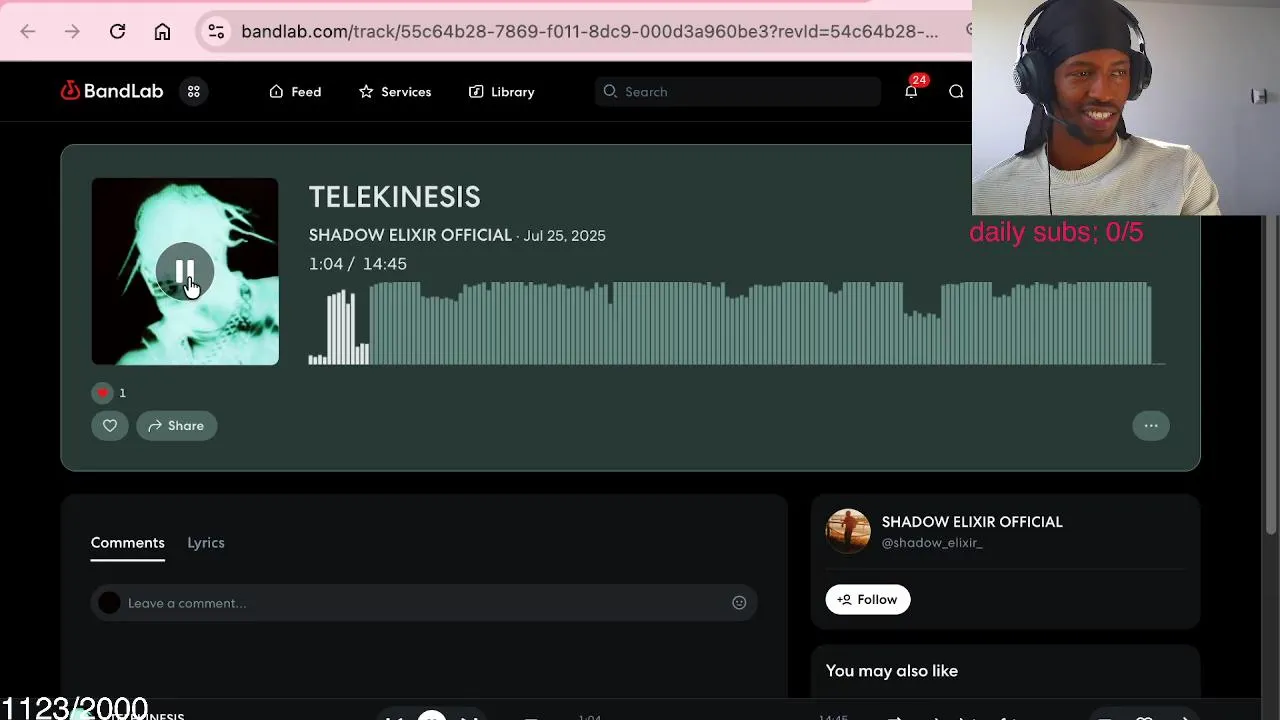Viewport: 1280px width, 720px height.
Task: Go to the Feed tab
Action: pyautogui.click(x=295, y=91)
